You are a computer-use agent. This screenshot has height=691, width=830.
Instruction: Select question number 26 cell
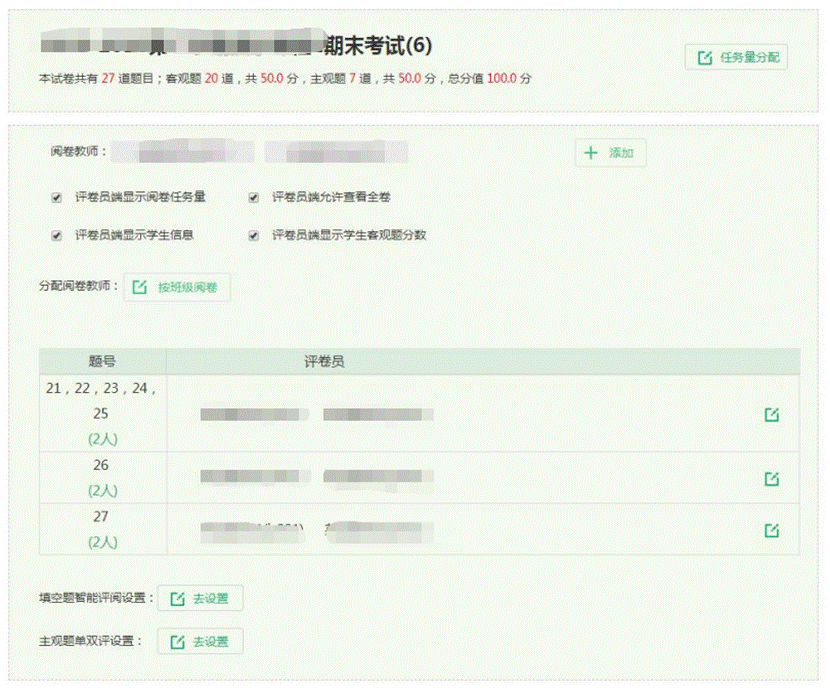coord(101,466)
